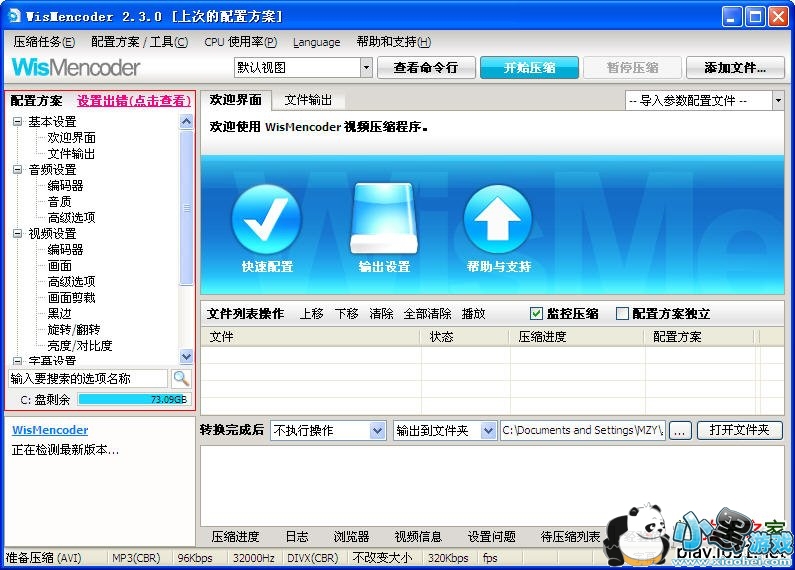
Task: Click the 快速配置 checkmark icon
Action: click(x=266, y=219)
